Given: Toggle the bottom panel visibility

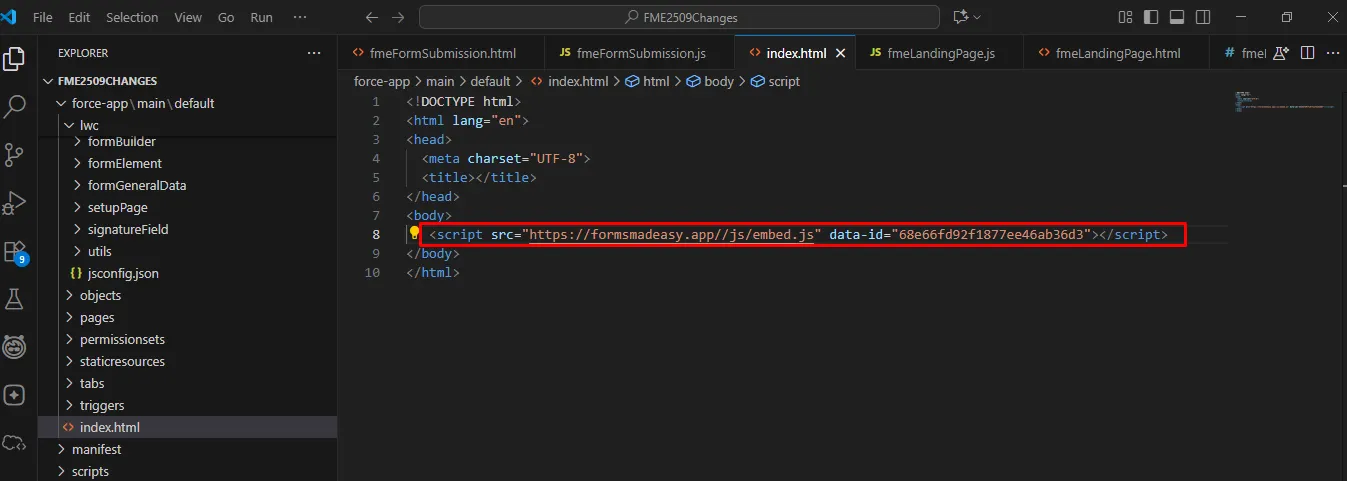Looking at the screenshot, I should click(1177, 17).
